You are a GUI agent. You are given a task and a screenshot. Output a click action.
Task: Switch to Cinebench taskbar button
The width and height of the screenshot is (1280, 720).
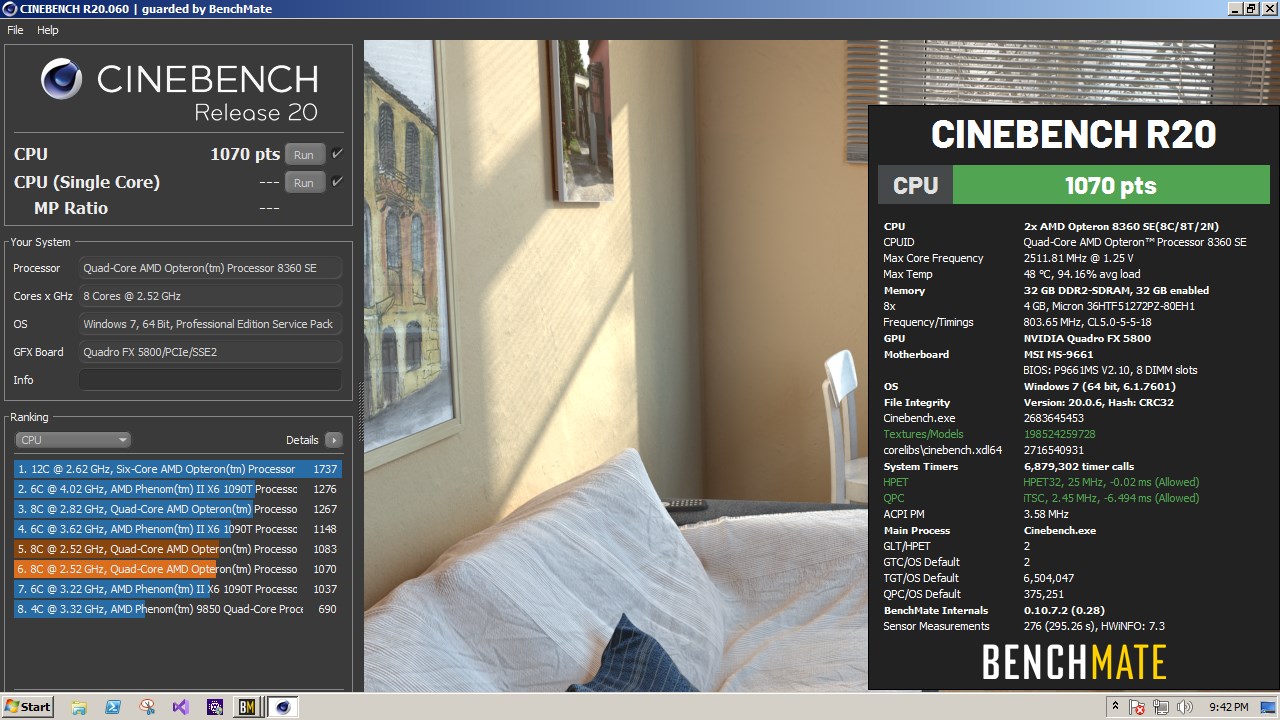[283, 707]
